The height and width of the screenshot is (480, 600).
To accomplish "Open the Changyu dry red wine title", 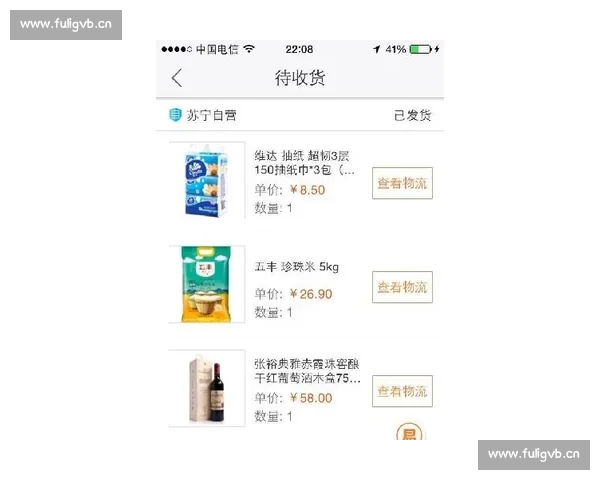I will click(x=307, y=371).
